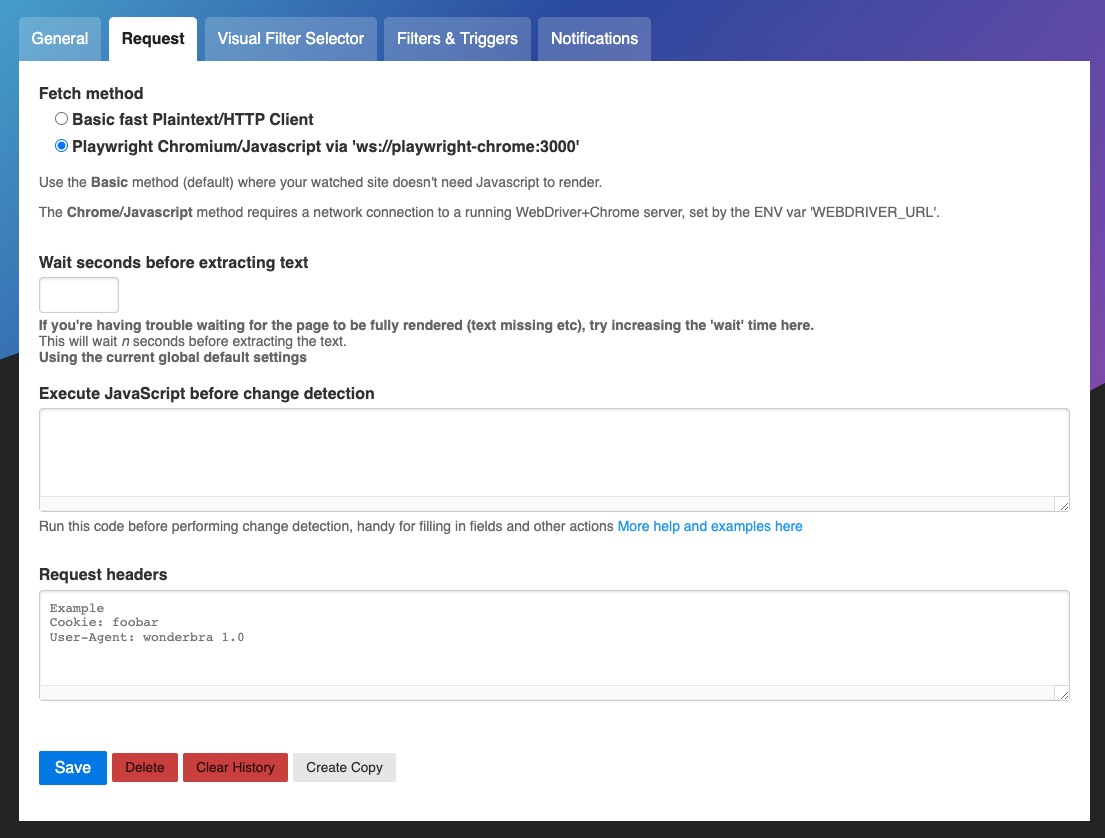Open the Notifications tab
Image resolution: width=1105 pixels, height=838 pixels.
click(594, 39)
